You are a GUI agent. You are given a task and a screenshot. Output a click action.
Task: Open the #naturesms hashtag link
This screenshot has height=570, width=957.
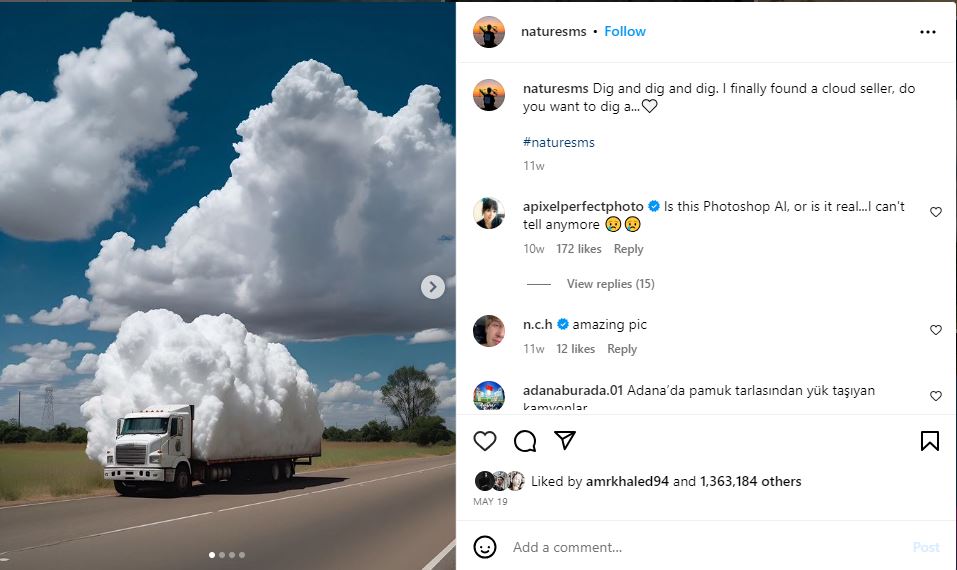pyautogui.click(x=559, y=142)
